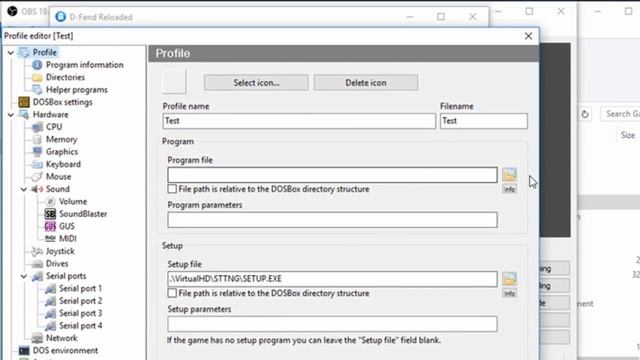This screenshot has height=360, width=640.
Task: Click the DOSBox settings icon
Action: coord(24,102)
